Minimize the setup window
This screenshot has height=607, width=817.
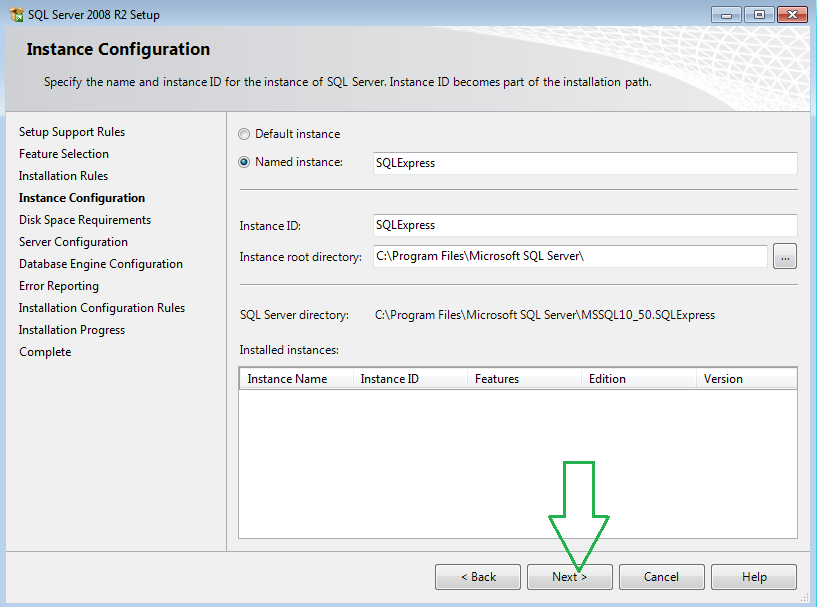726,15
